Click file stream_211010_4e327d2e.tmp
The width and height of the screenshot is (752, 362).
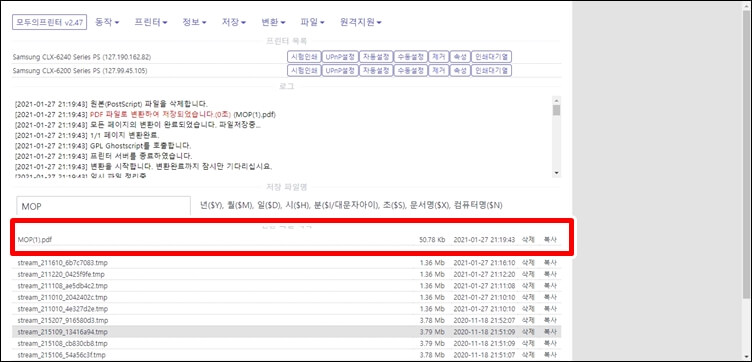[63, 309]
